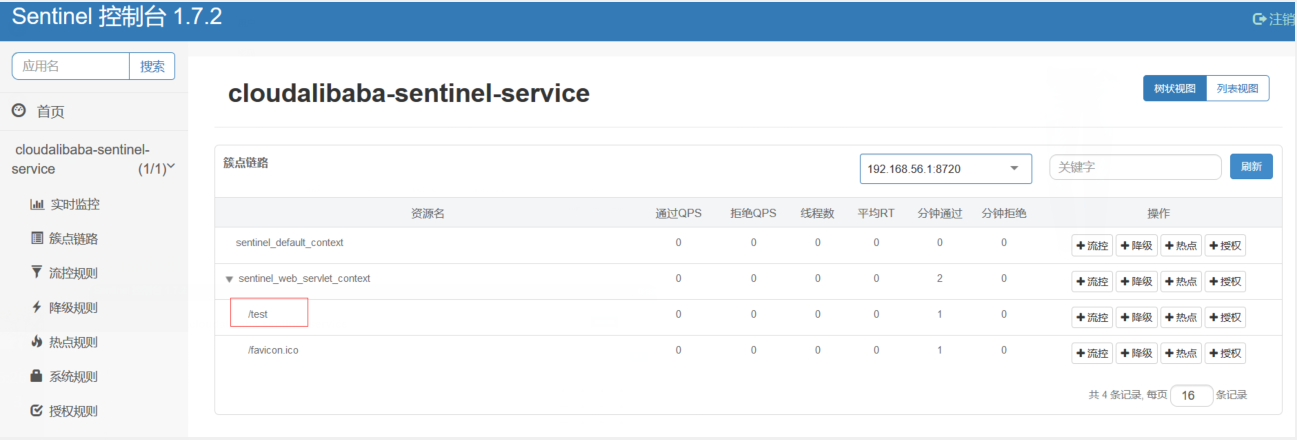The image size is (1297, 440).
Task: Switch to 树状视图 tree view
Action: point(1175,88)
